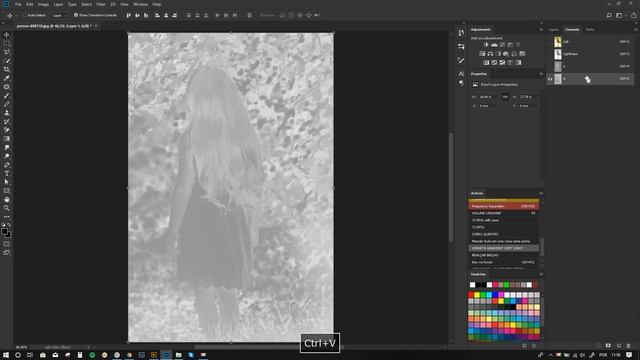Run the Frequency Separation action
Viewport: 640px width, 360px height.
(504, 206)
